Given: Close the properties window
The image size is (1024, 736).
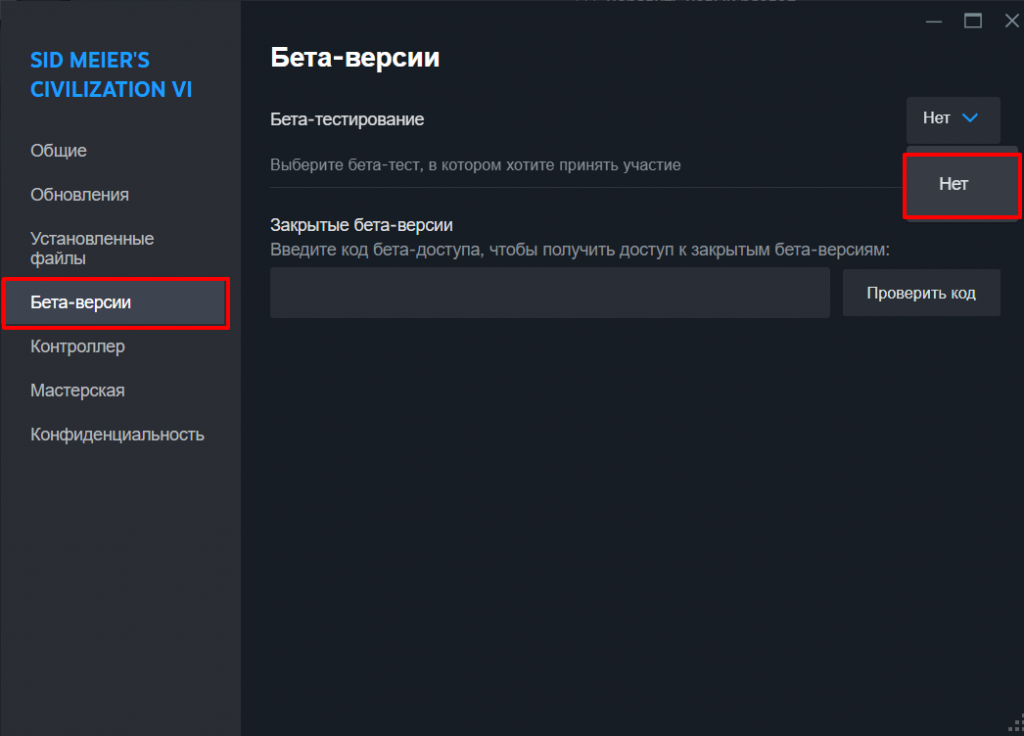Looking at the screenshot, I should pyautogui.click(x=1012, y=22).
